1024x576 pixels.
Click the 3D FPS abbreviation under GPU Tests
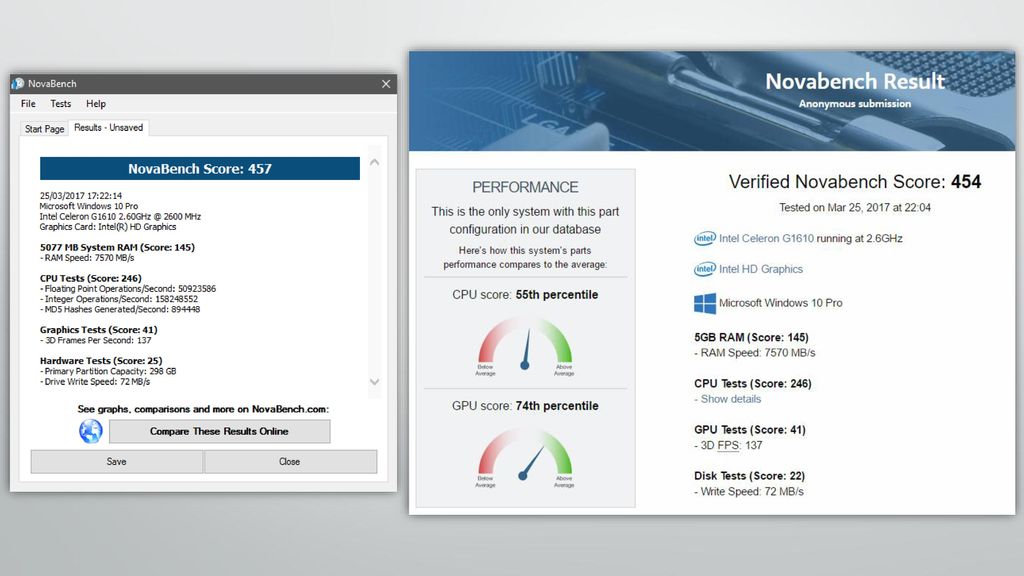click(728, 445)
